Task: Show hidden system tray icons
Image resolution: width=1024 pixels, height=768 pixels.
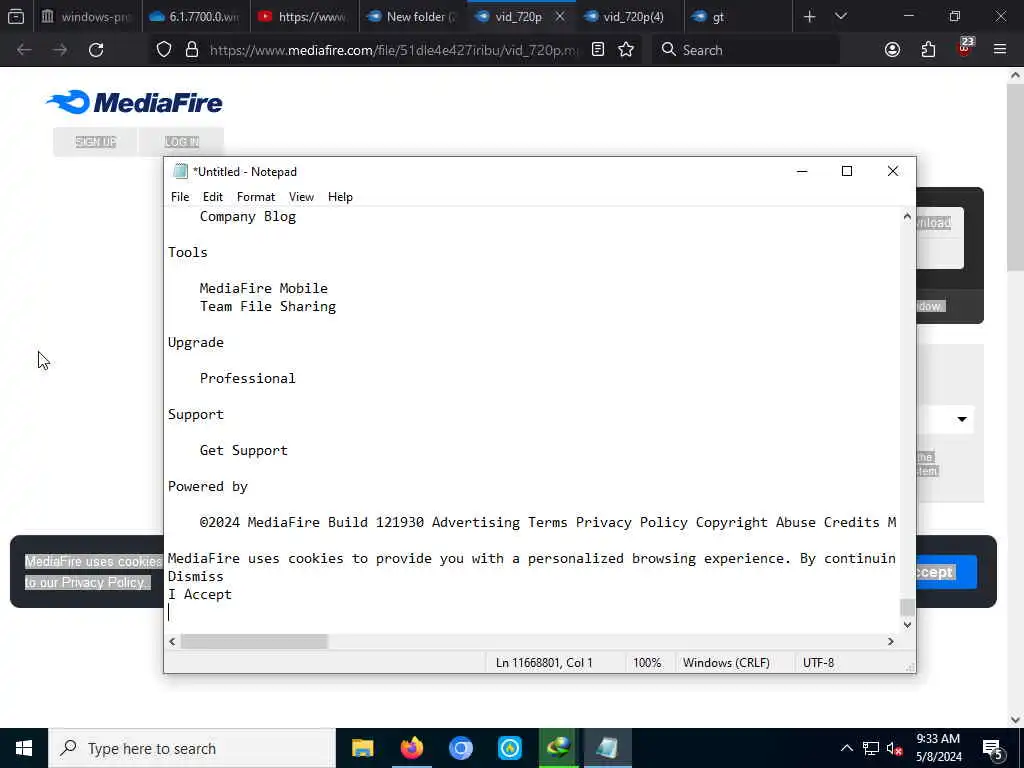Action: [x=846, y=748]
